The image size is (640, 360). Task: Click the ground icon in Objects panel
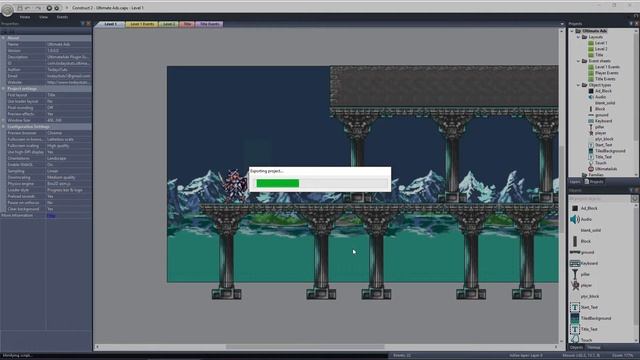pos(575,253)
